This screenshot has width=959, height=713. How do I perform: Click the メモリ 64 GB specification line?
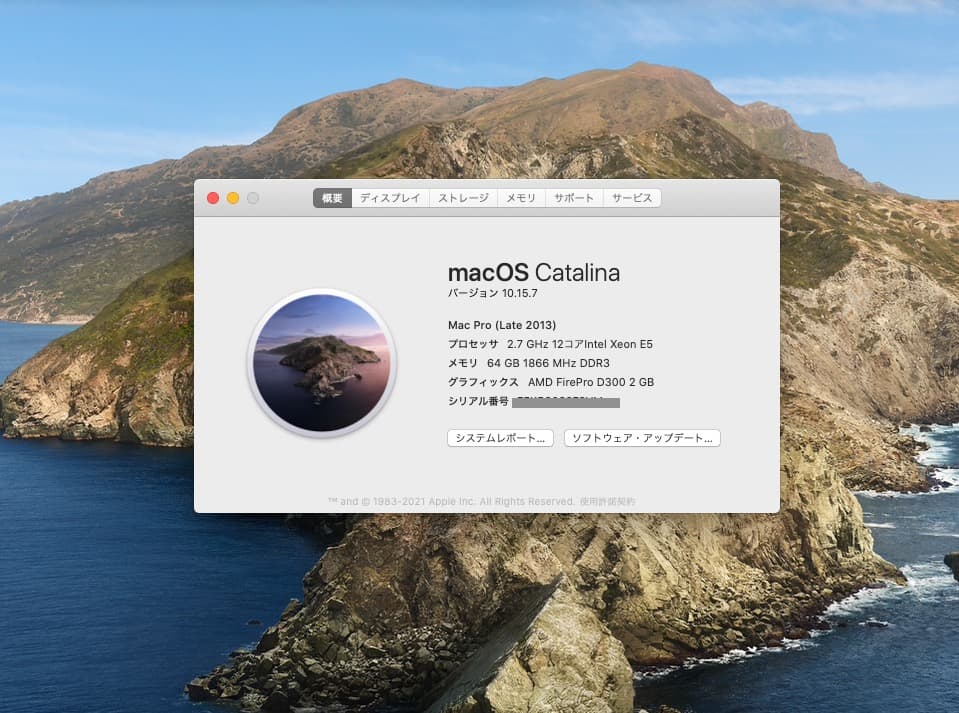click(527, 363)
